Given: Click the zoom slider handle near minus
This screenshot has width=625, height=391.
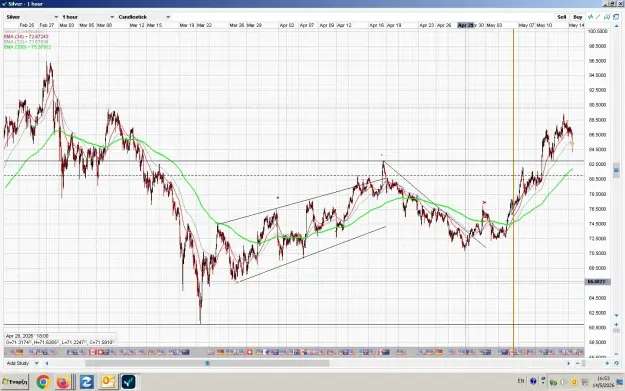Looking at the screenshot, I should pos(584,363).
